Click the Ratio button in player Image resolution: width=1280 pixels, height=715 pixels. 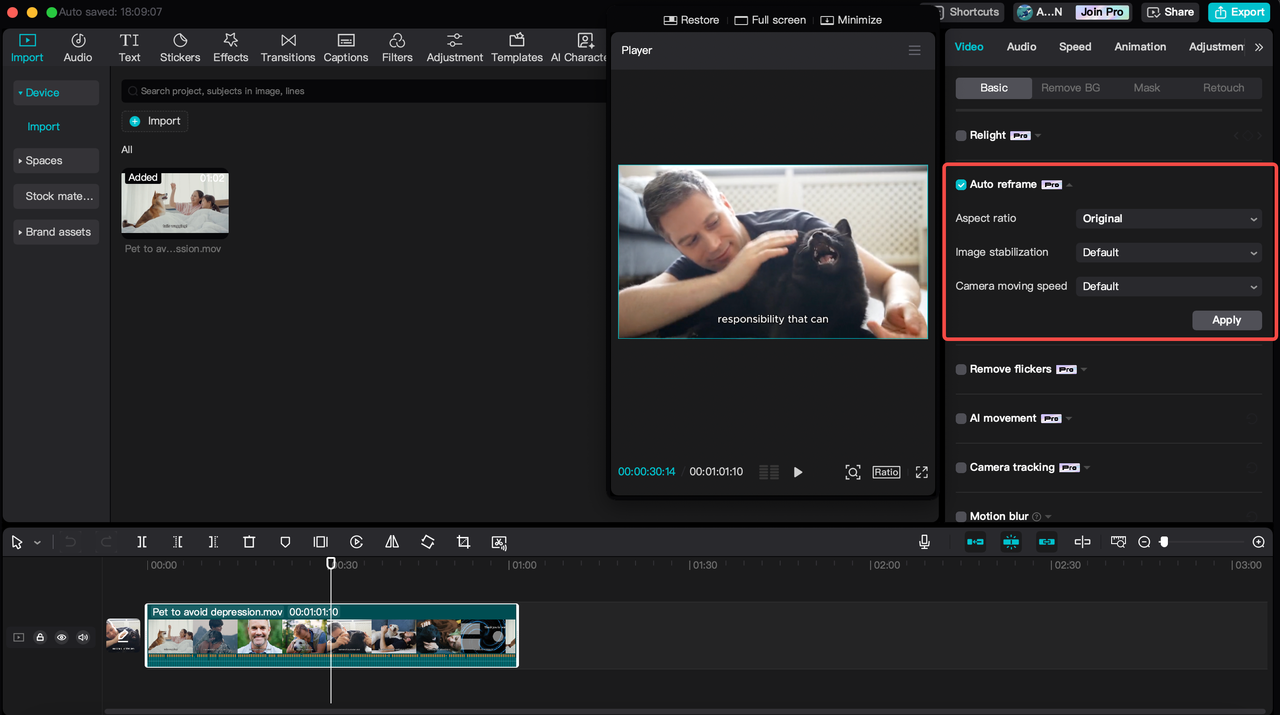[886, 472]
